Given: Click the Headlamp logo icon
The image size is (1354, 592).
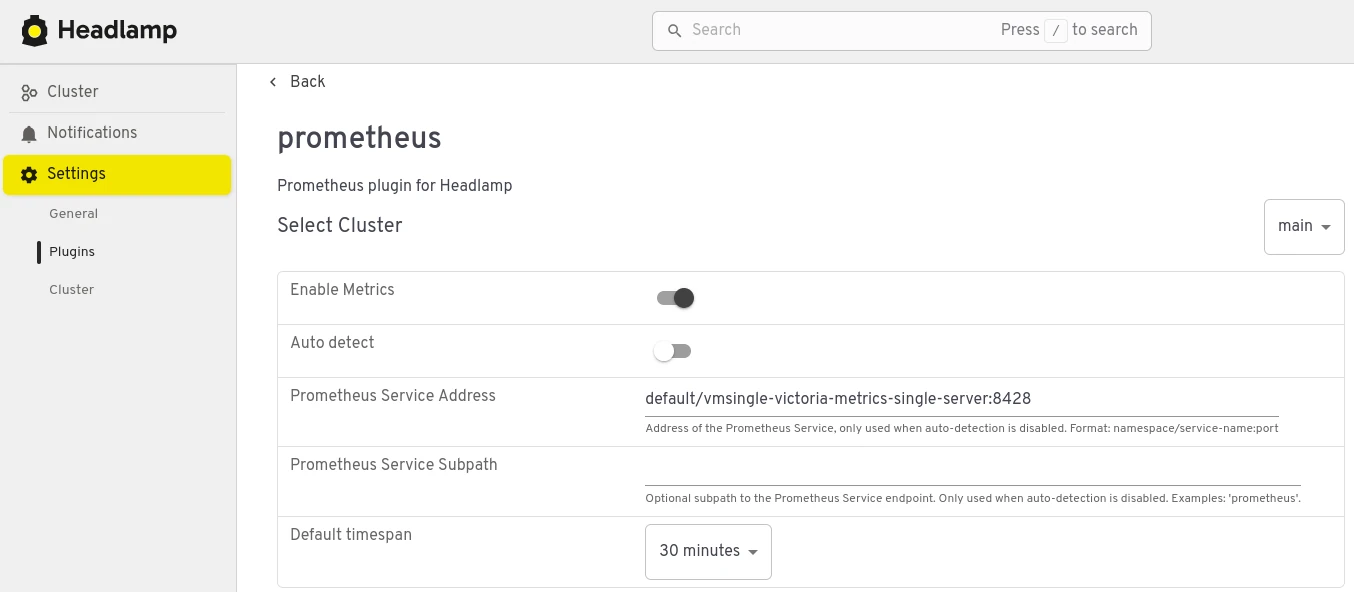Looking at the screenshot, I should [34, 30].
